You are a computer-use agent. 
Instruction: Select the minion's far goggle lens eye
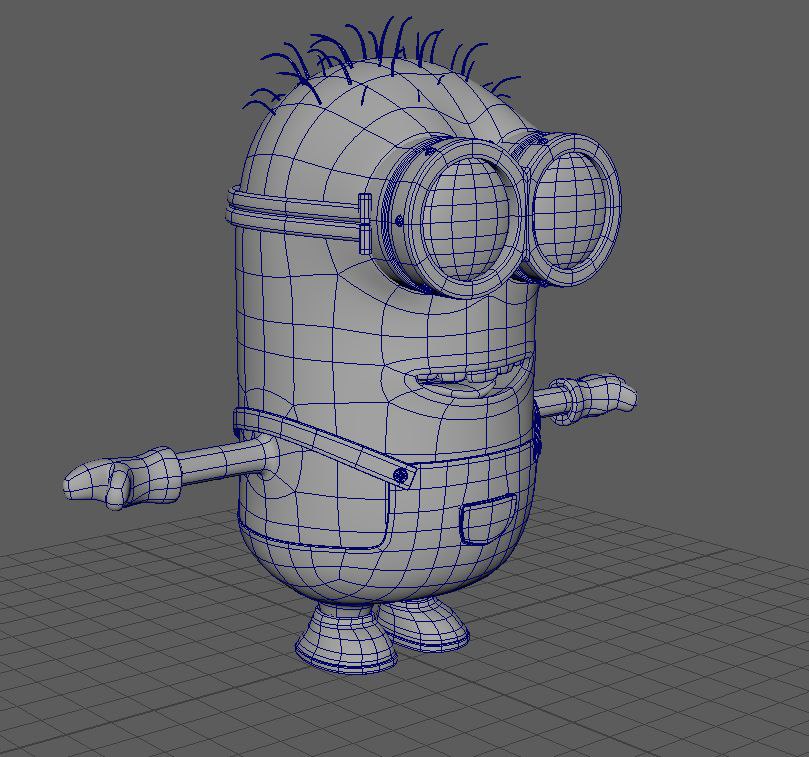pos(572,210)
